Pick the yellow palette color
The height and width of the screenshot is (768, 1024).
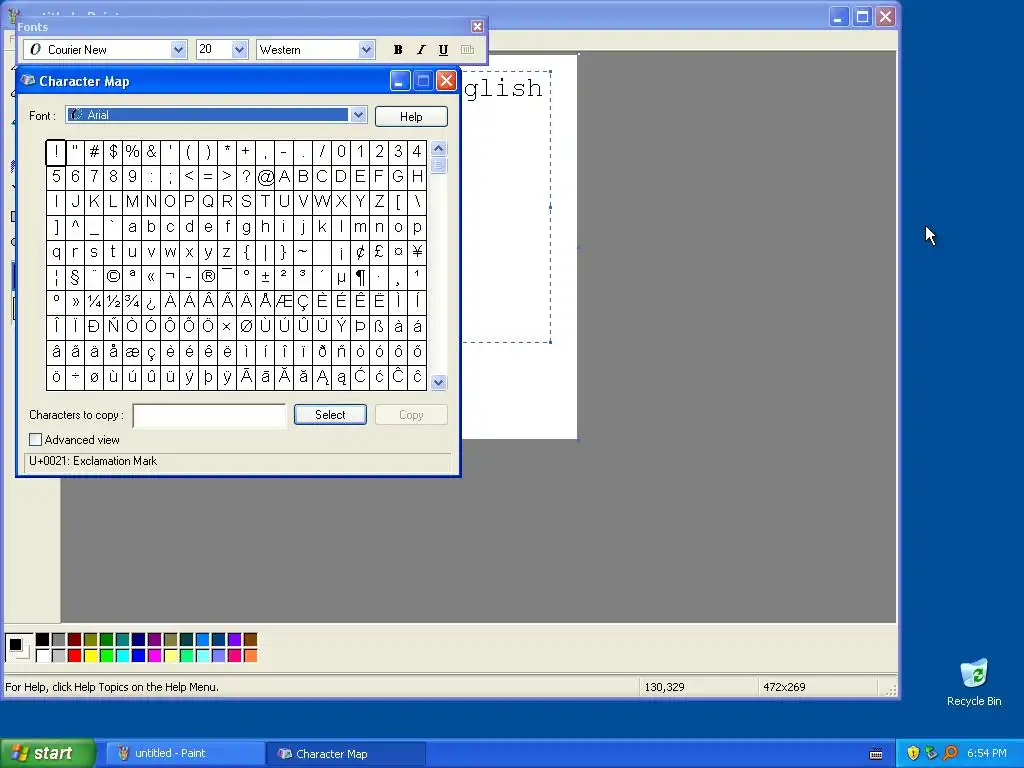pos(90,655)
